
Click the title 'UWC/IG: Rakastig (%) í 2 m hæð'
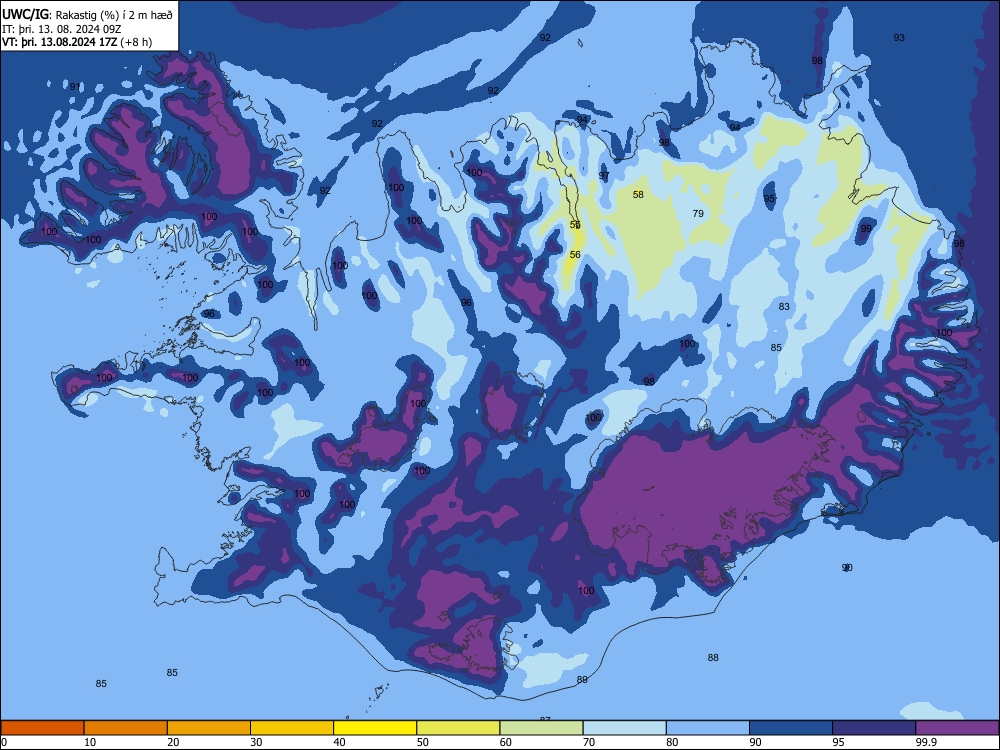point(87,14)
